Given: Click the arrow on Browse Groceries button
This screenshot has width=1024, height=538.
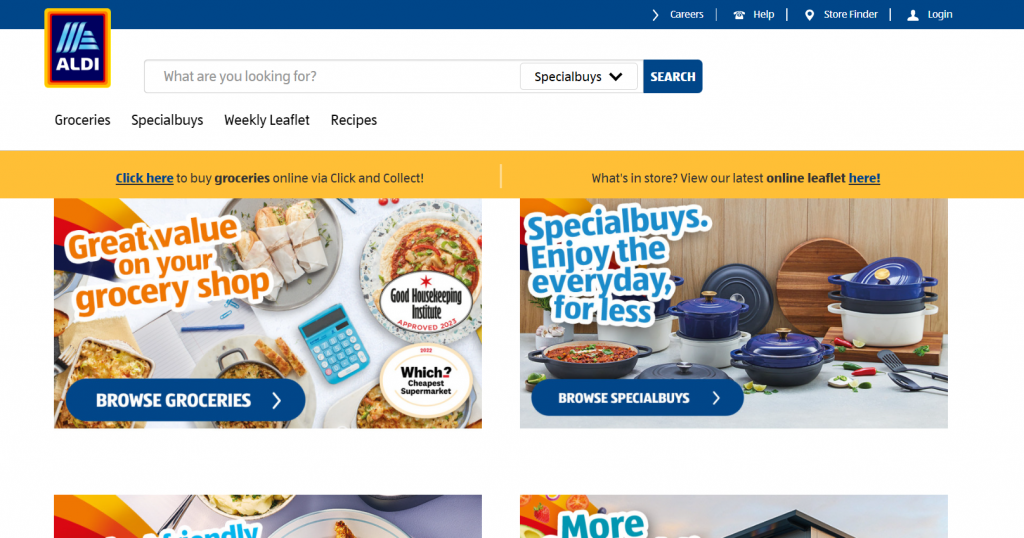Looking at the screenshot, I should 277,400.
